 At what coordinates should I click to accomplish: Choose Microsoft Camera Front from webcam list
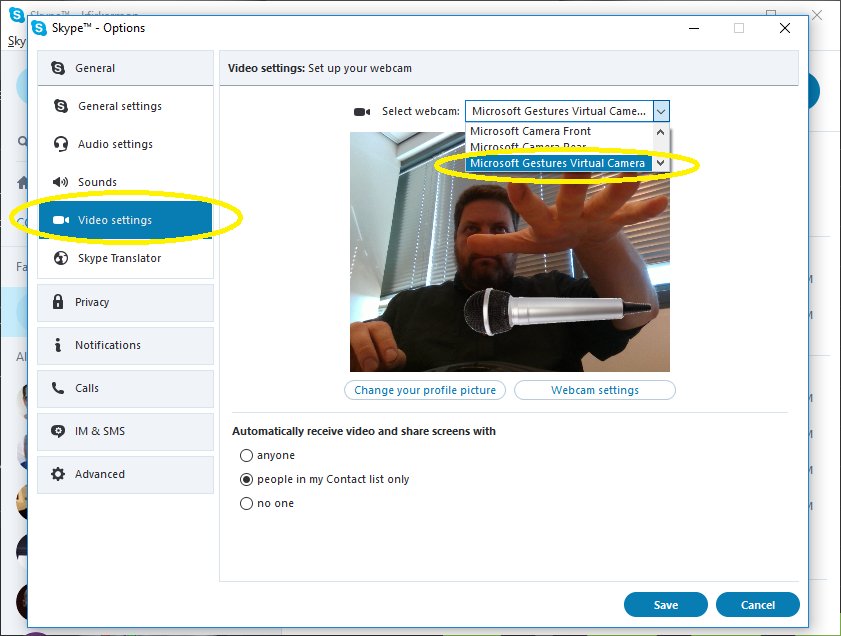[x=559, y=131]
